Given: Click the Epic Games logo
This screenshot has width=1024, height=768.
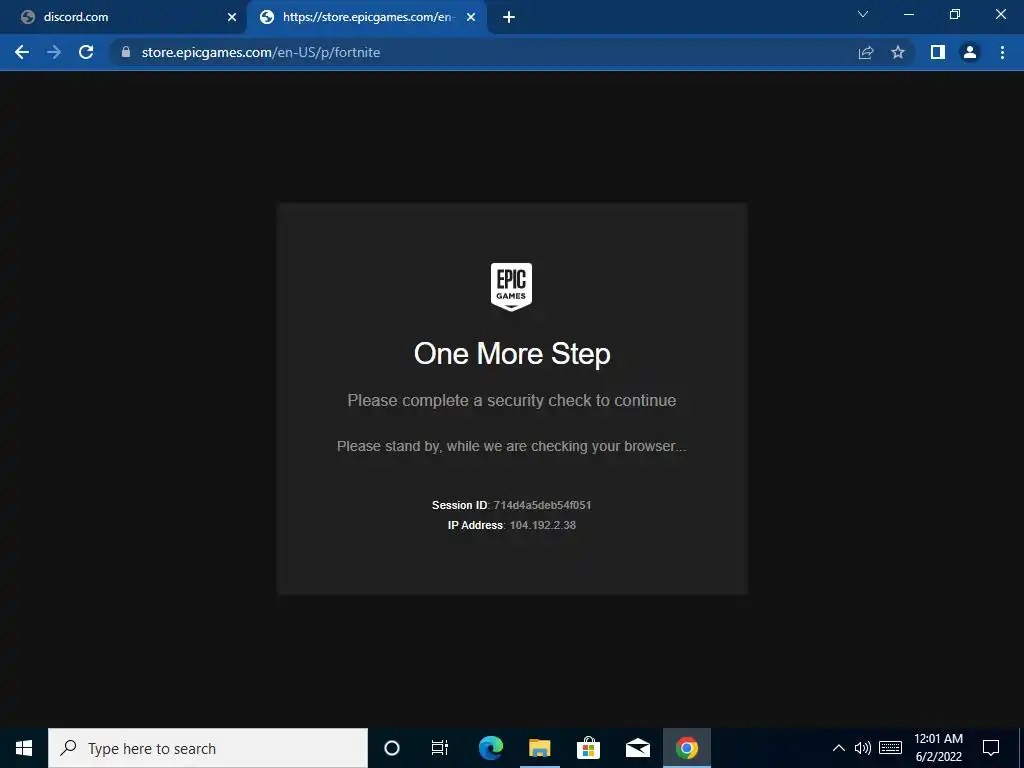Looking at the screenshot, I should [x=511, y=287].
